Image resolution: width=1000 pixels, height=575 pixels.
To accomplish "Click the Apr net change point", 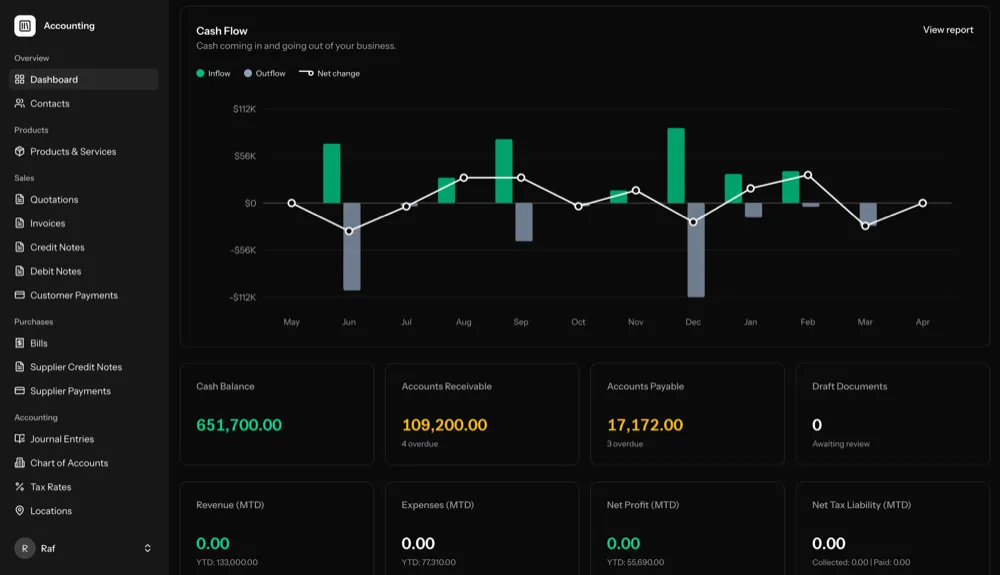I will [923, 203].
